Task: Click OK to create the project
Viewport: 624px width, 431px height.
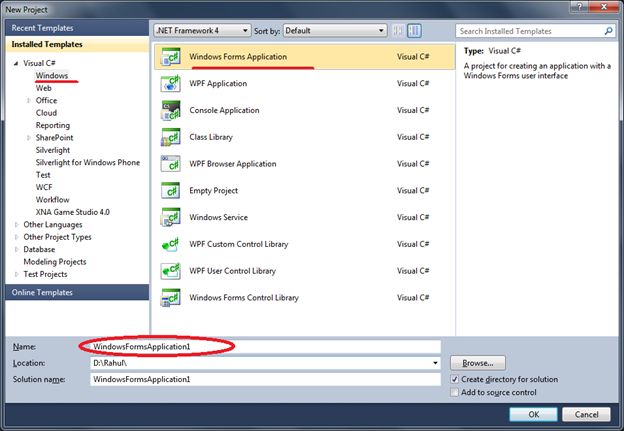Action: click(x=533, y=414)
